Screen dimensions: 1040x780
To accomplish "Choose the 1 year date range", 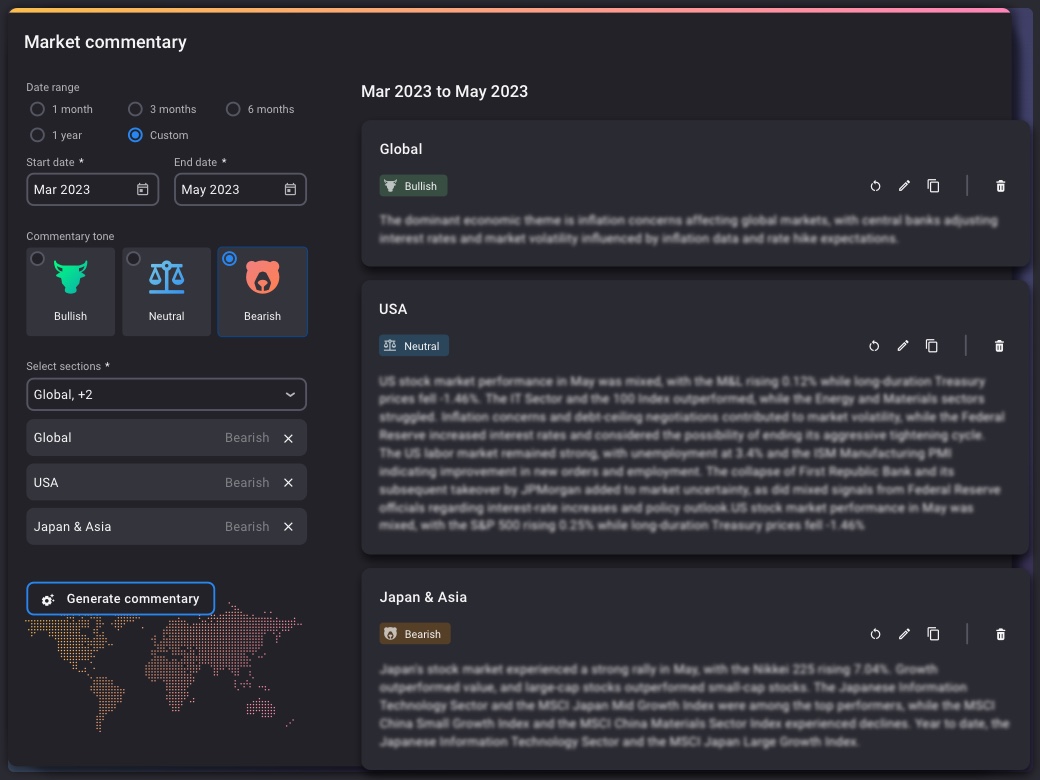I will pos(38,135).
